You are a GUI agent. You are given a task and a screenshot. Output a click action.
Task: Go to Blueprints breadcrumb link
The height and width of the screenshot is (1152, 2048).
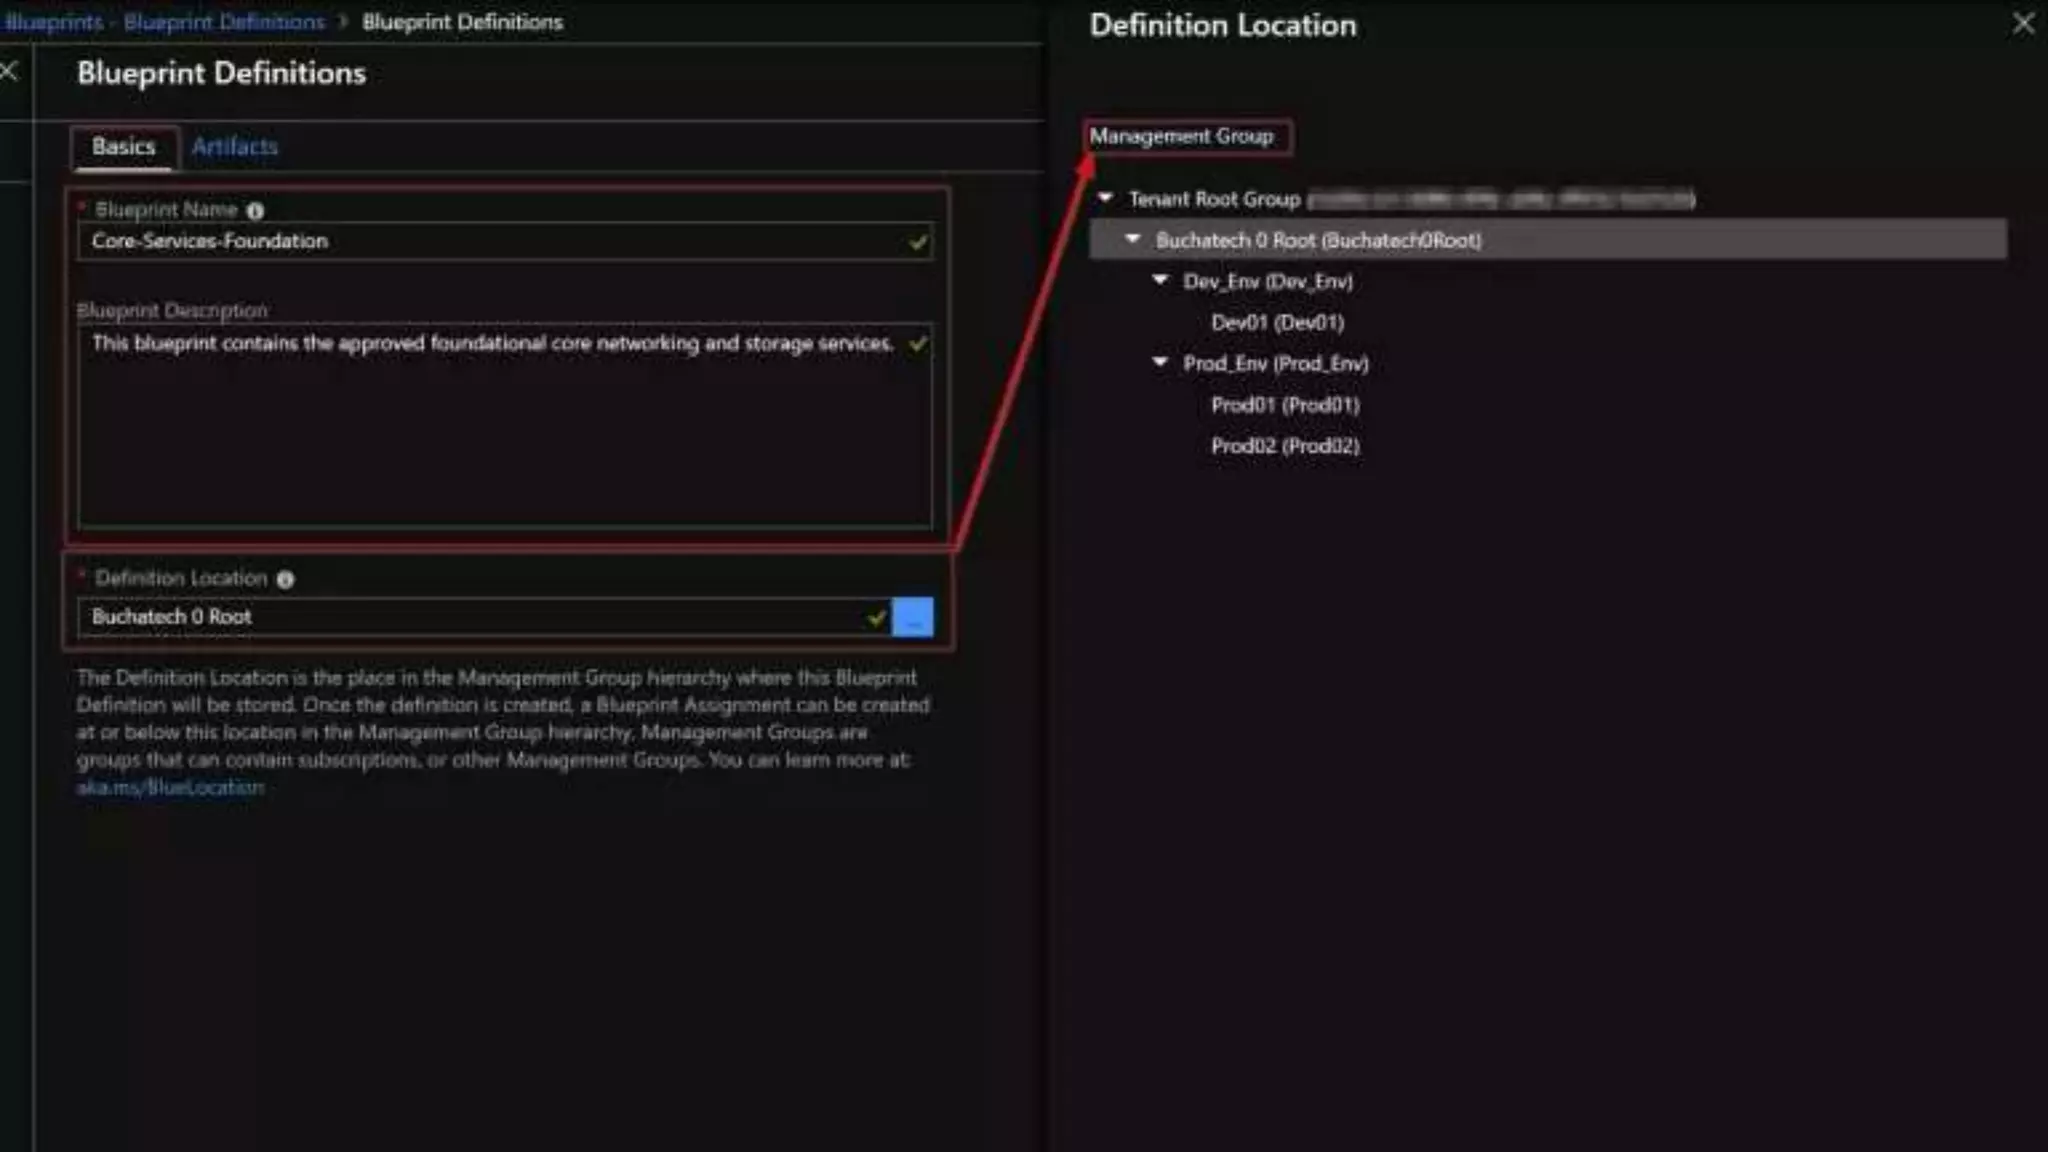(x=54, y=22)
